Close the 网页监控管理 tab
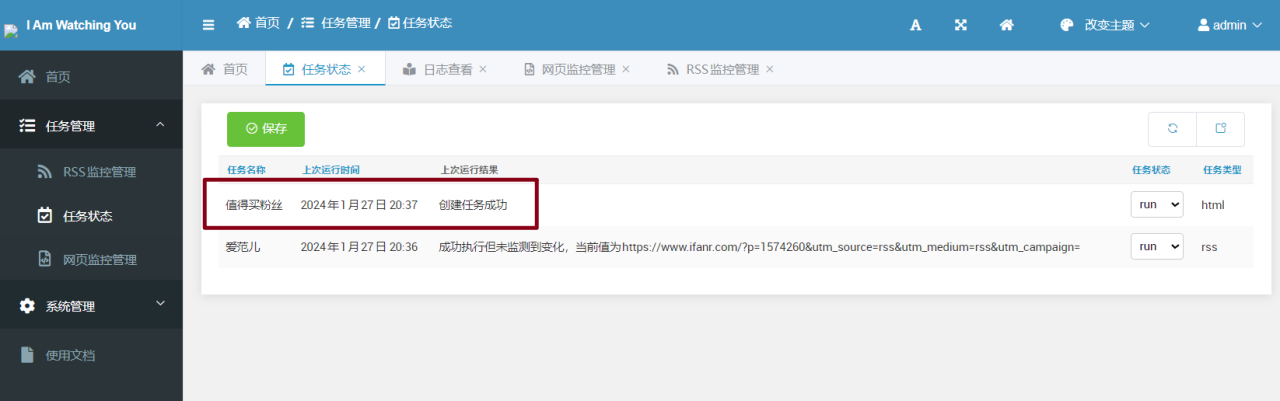 tap(626, 69)
